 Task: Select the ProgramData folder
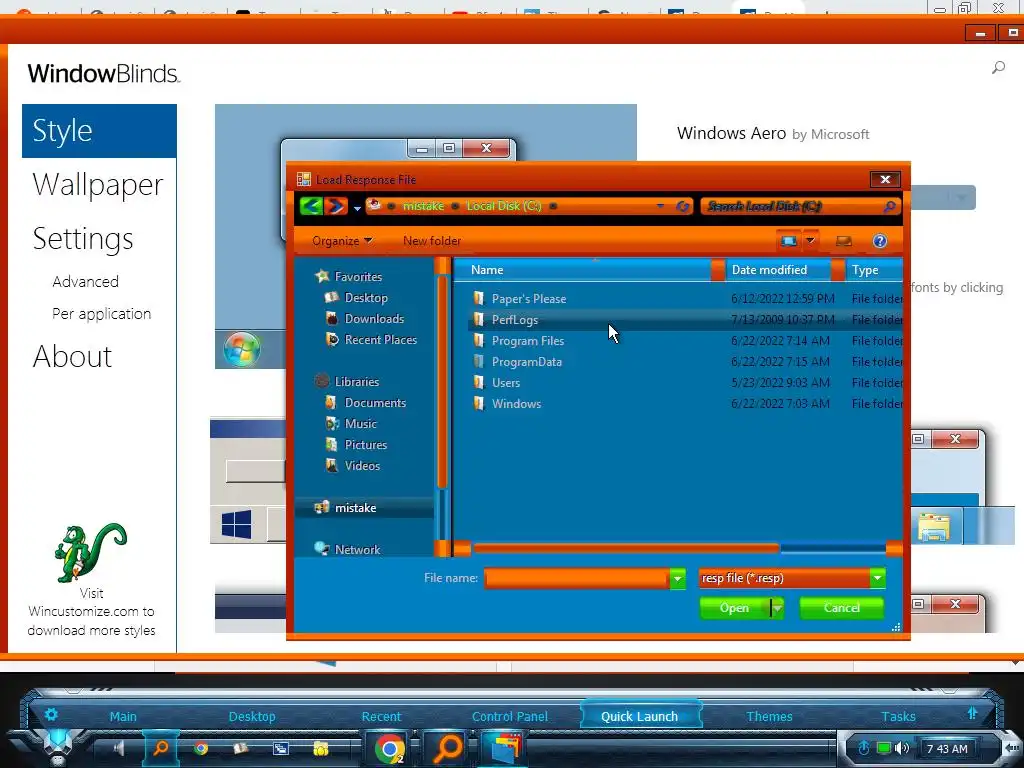686,361
